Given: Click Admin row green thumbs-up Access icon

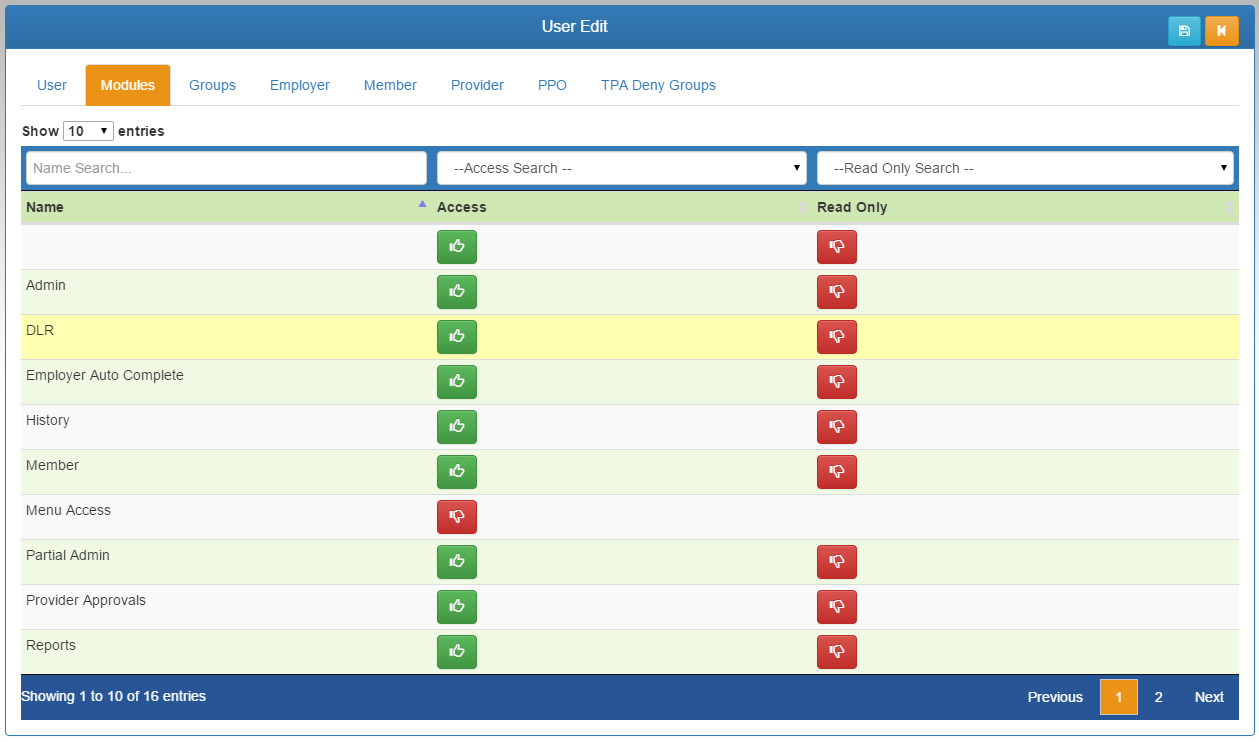Looking at the screenshot, I should tap(457, 292).
